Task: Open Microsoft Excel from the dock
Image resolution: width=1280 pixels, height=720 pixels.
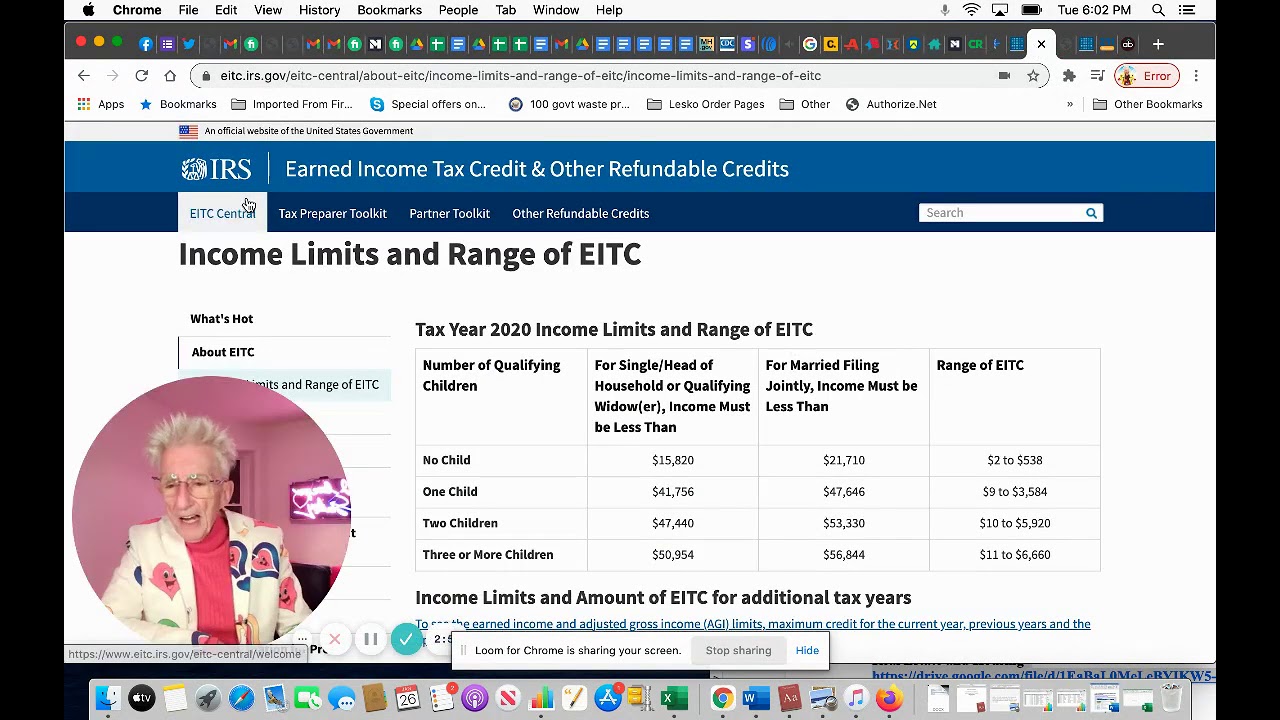Action: click(x=675, y=698)
